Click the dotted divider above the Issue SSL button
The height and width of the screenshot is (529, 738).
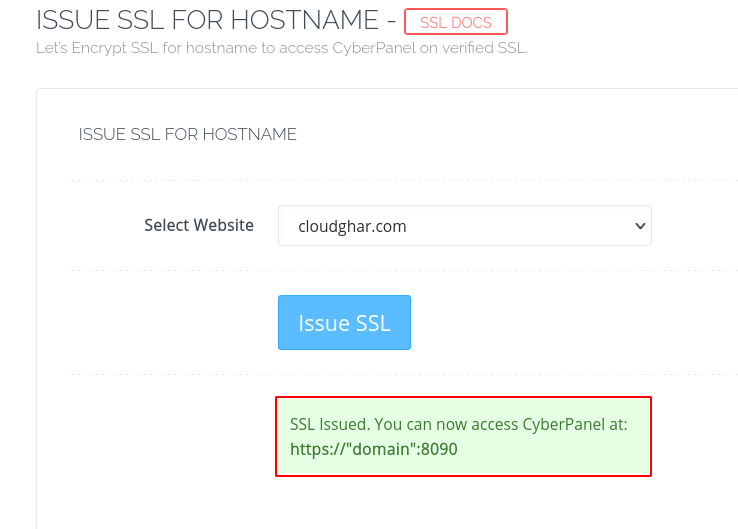coord(402,270)
